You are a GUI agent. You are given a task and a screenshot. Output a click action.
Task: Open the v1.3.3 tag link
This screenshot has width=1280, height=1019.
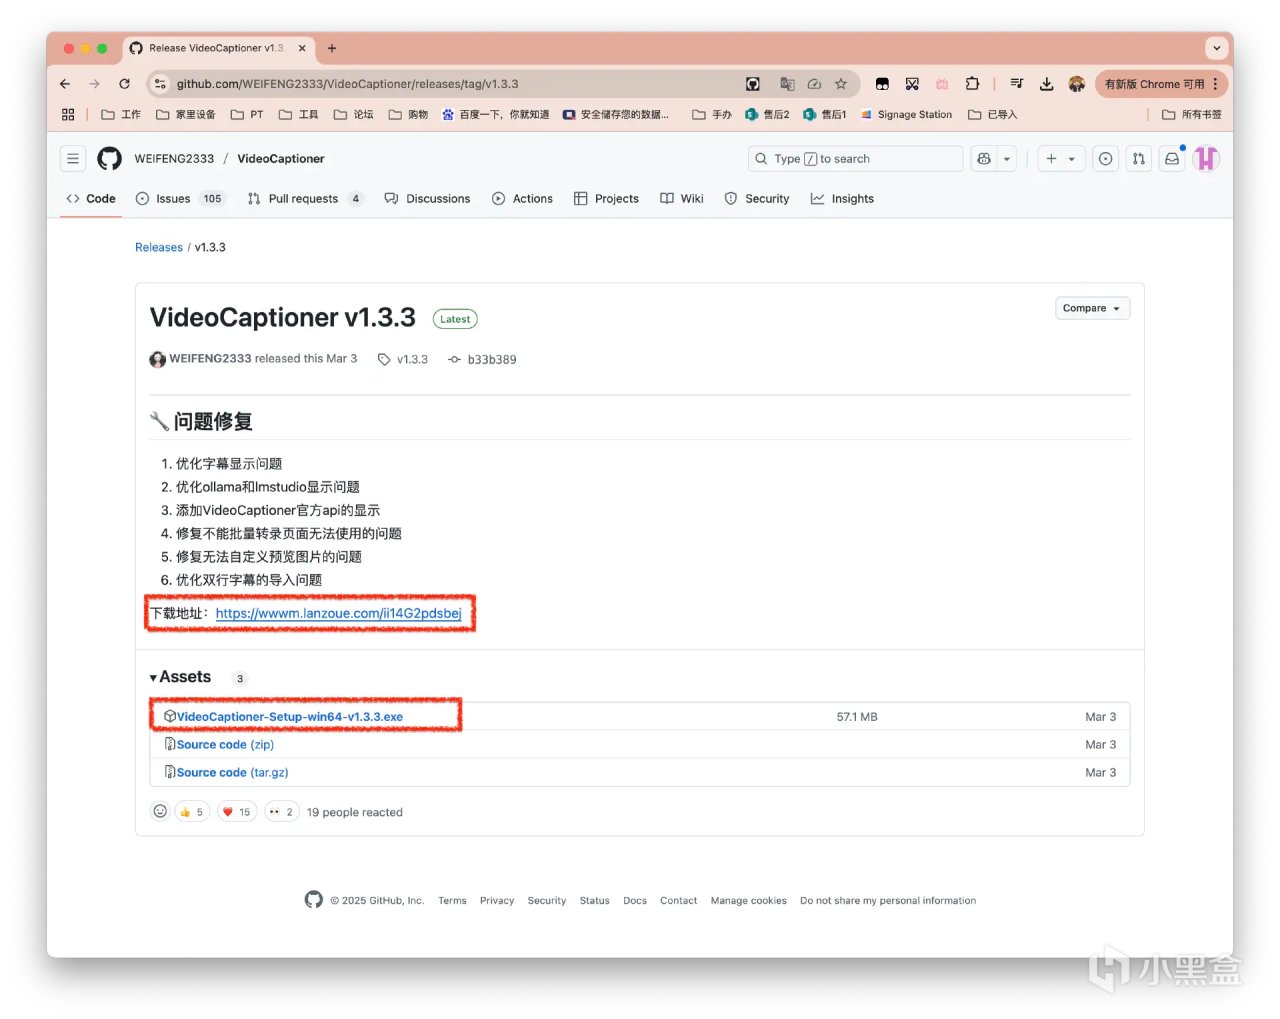403,359
